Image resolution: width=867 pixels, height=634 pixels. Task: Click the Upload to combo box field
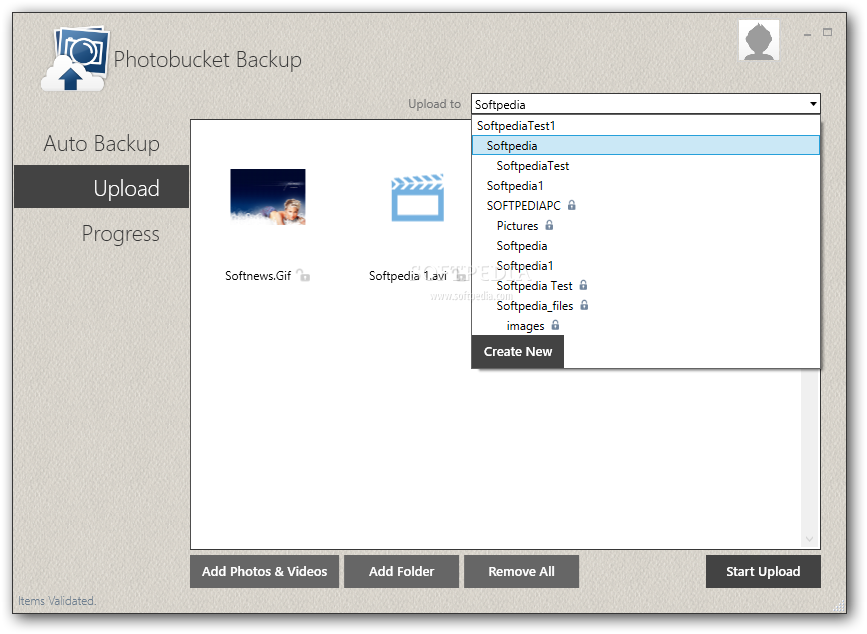click(x=645, y=104)
